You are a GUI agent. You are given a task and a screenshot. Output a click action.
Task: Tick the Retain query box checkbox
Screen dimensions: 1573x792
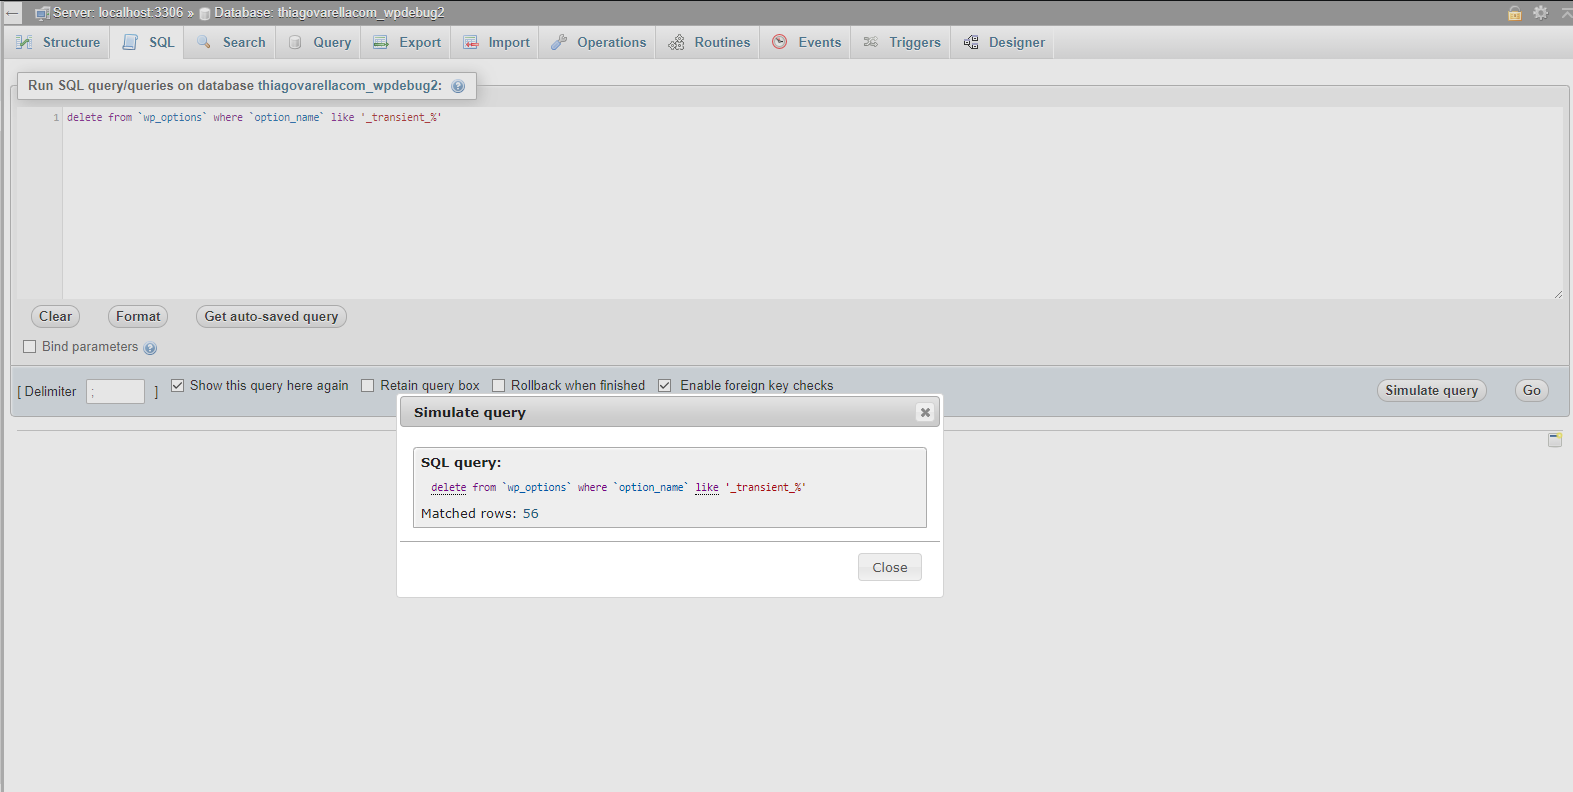[368, 385]
